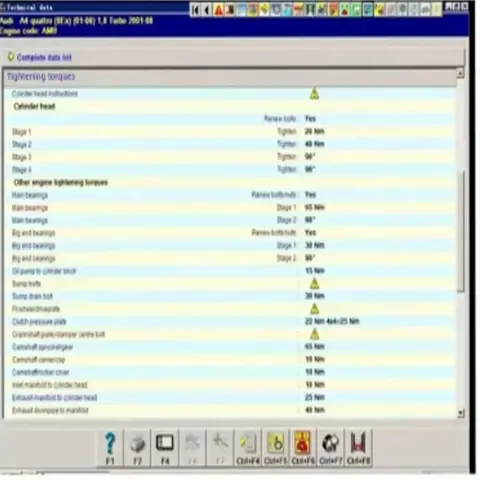Click the vertical scrollbar thumb

coord(460,232)
